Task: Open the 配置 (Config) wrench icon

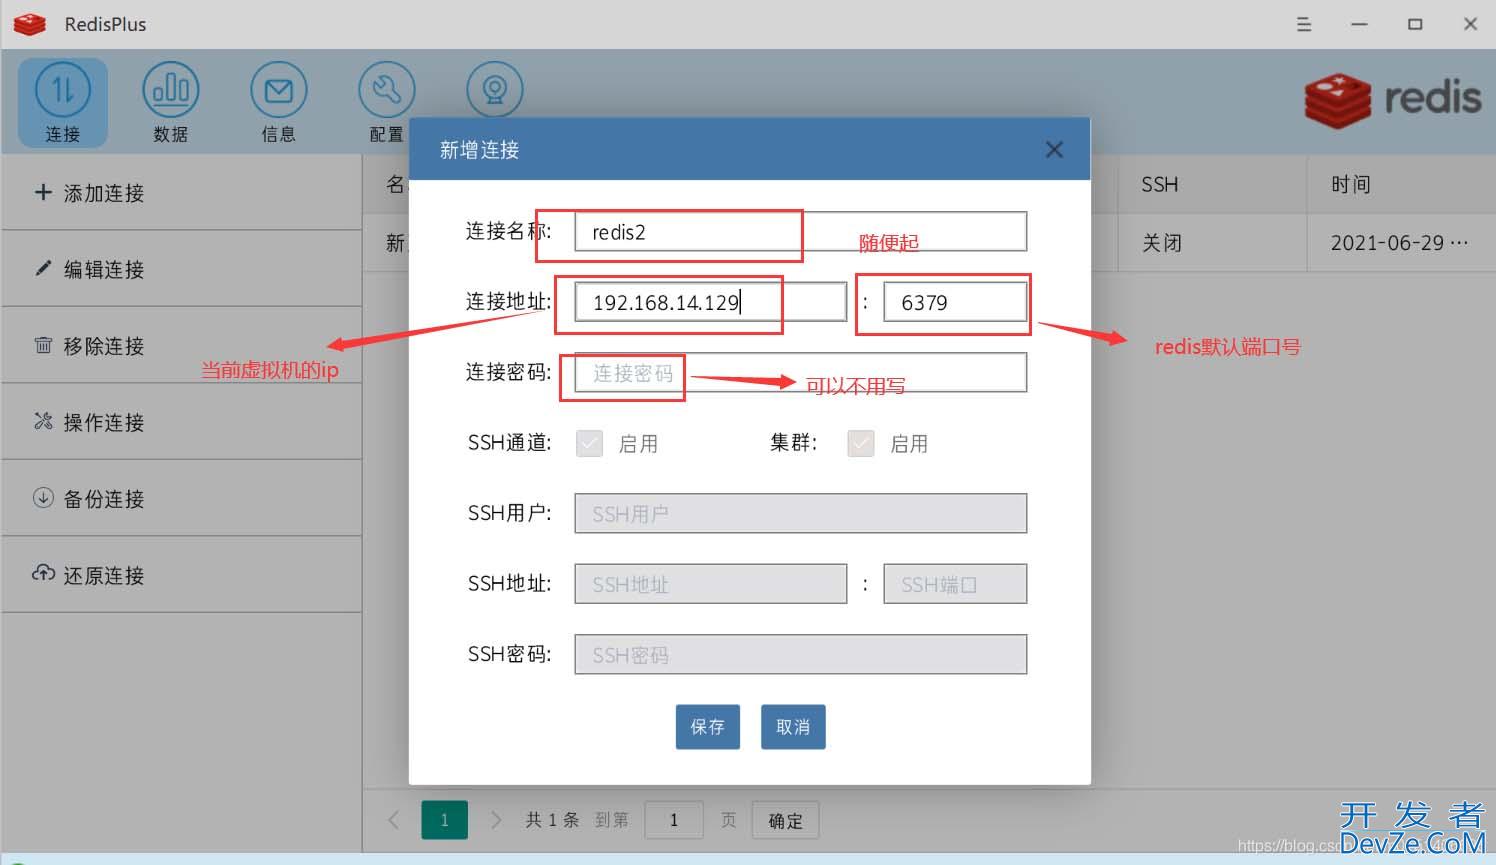Action: point(387,102)
